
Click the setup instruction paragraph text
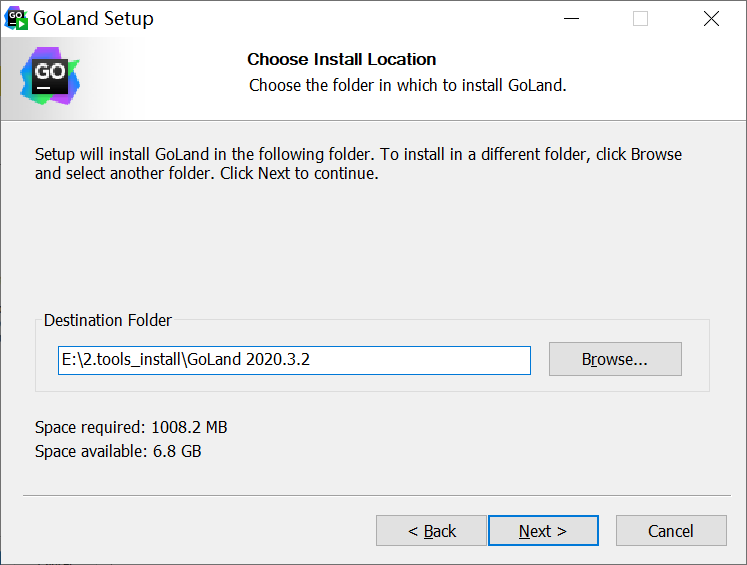[358, 164]
